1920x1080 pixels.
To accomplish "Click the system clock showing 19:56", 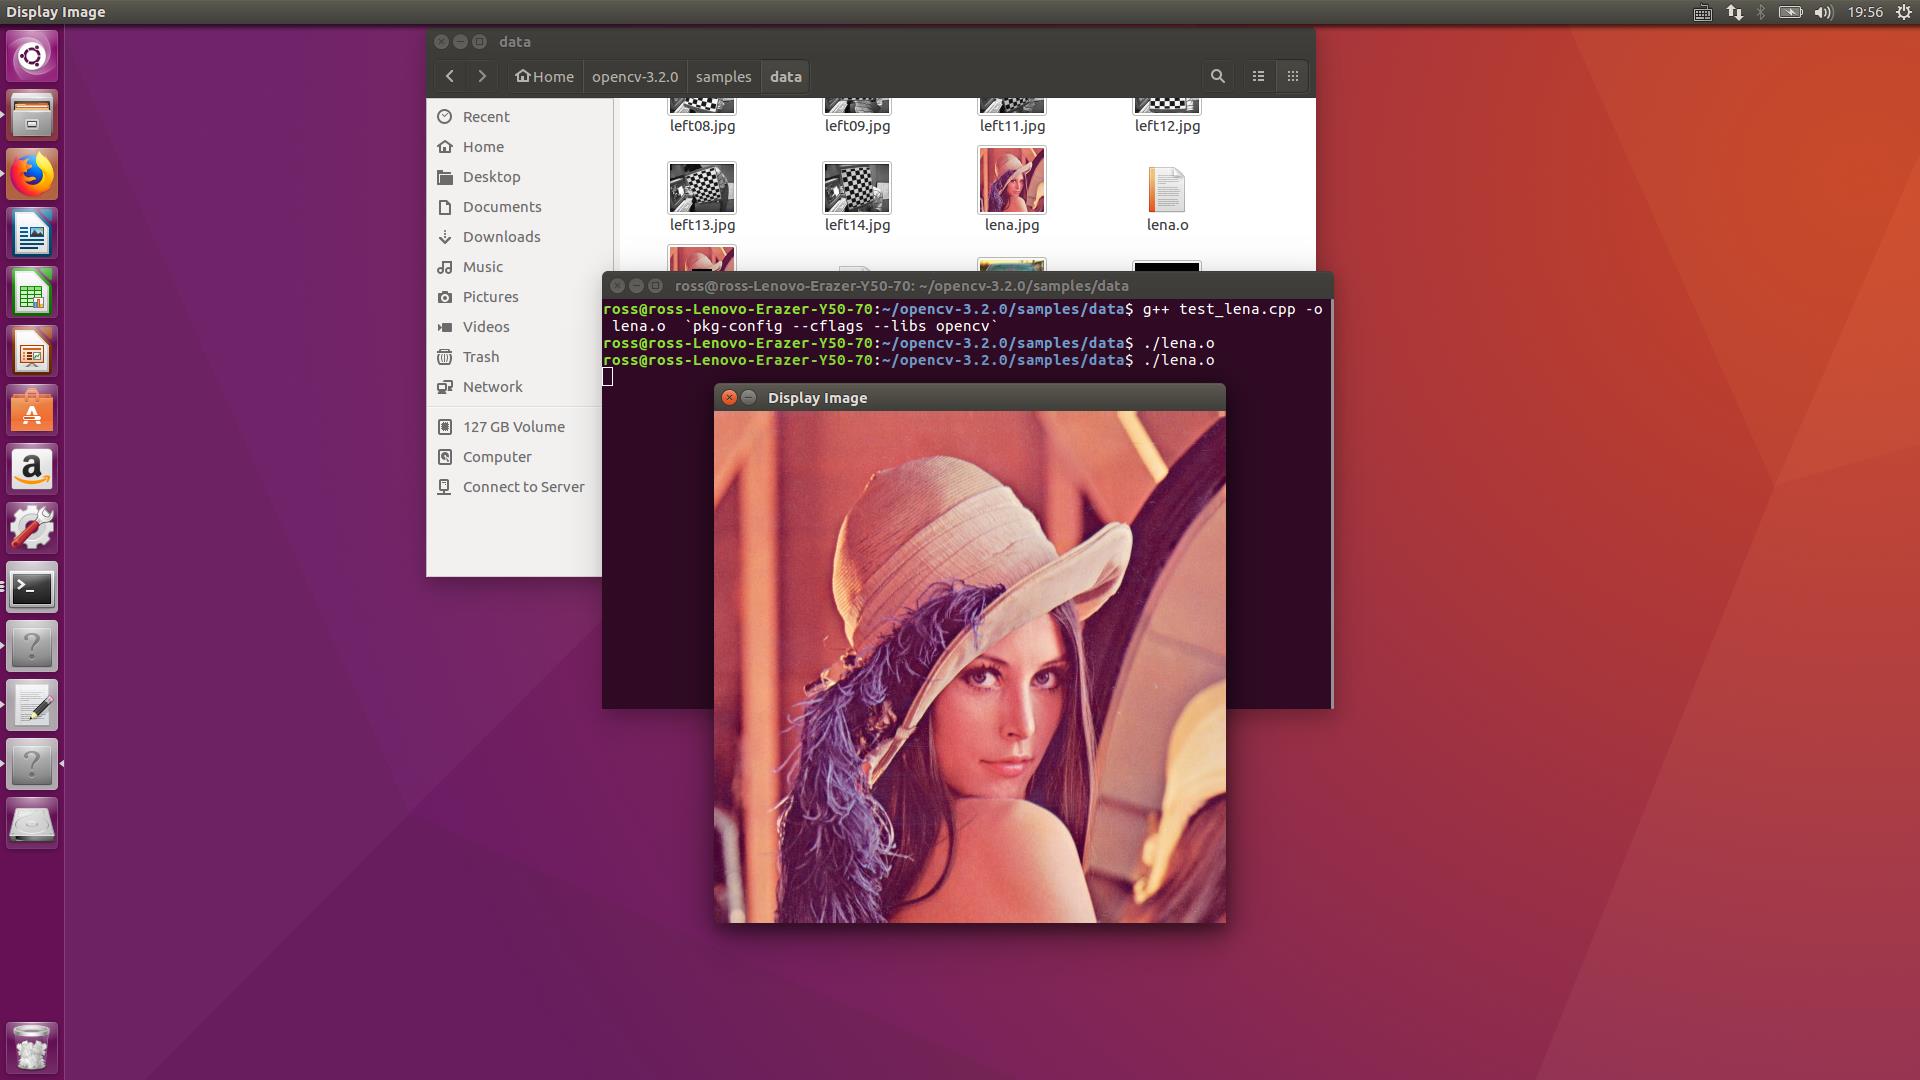I will [1861, 11].
